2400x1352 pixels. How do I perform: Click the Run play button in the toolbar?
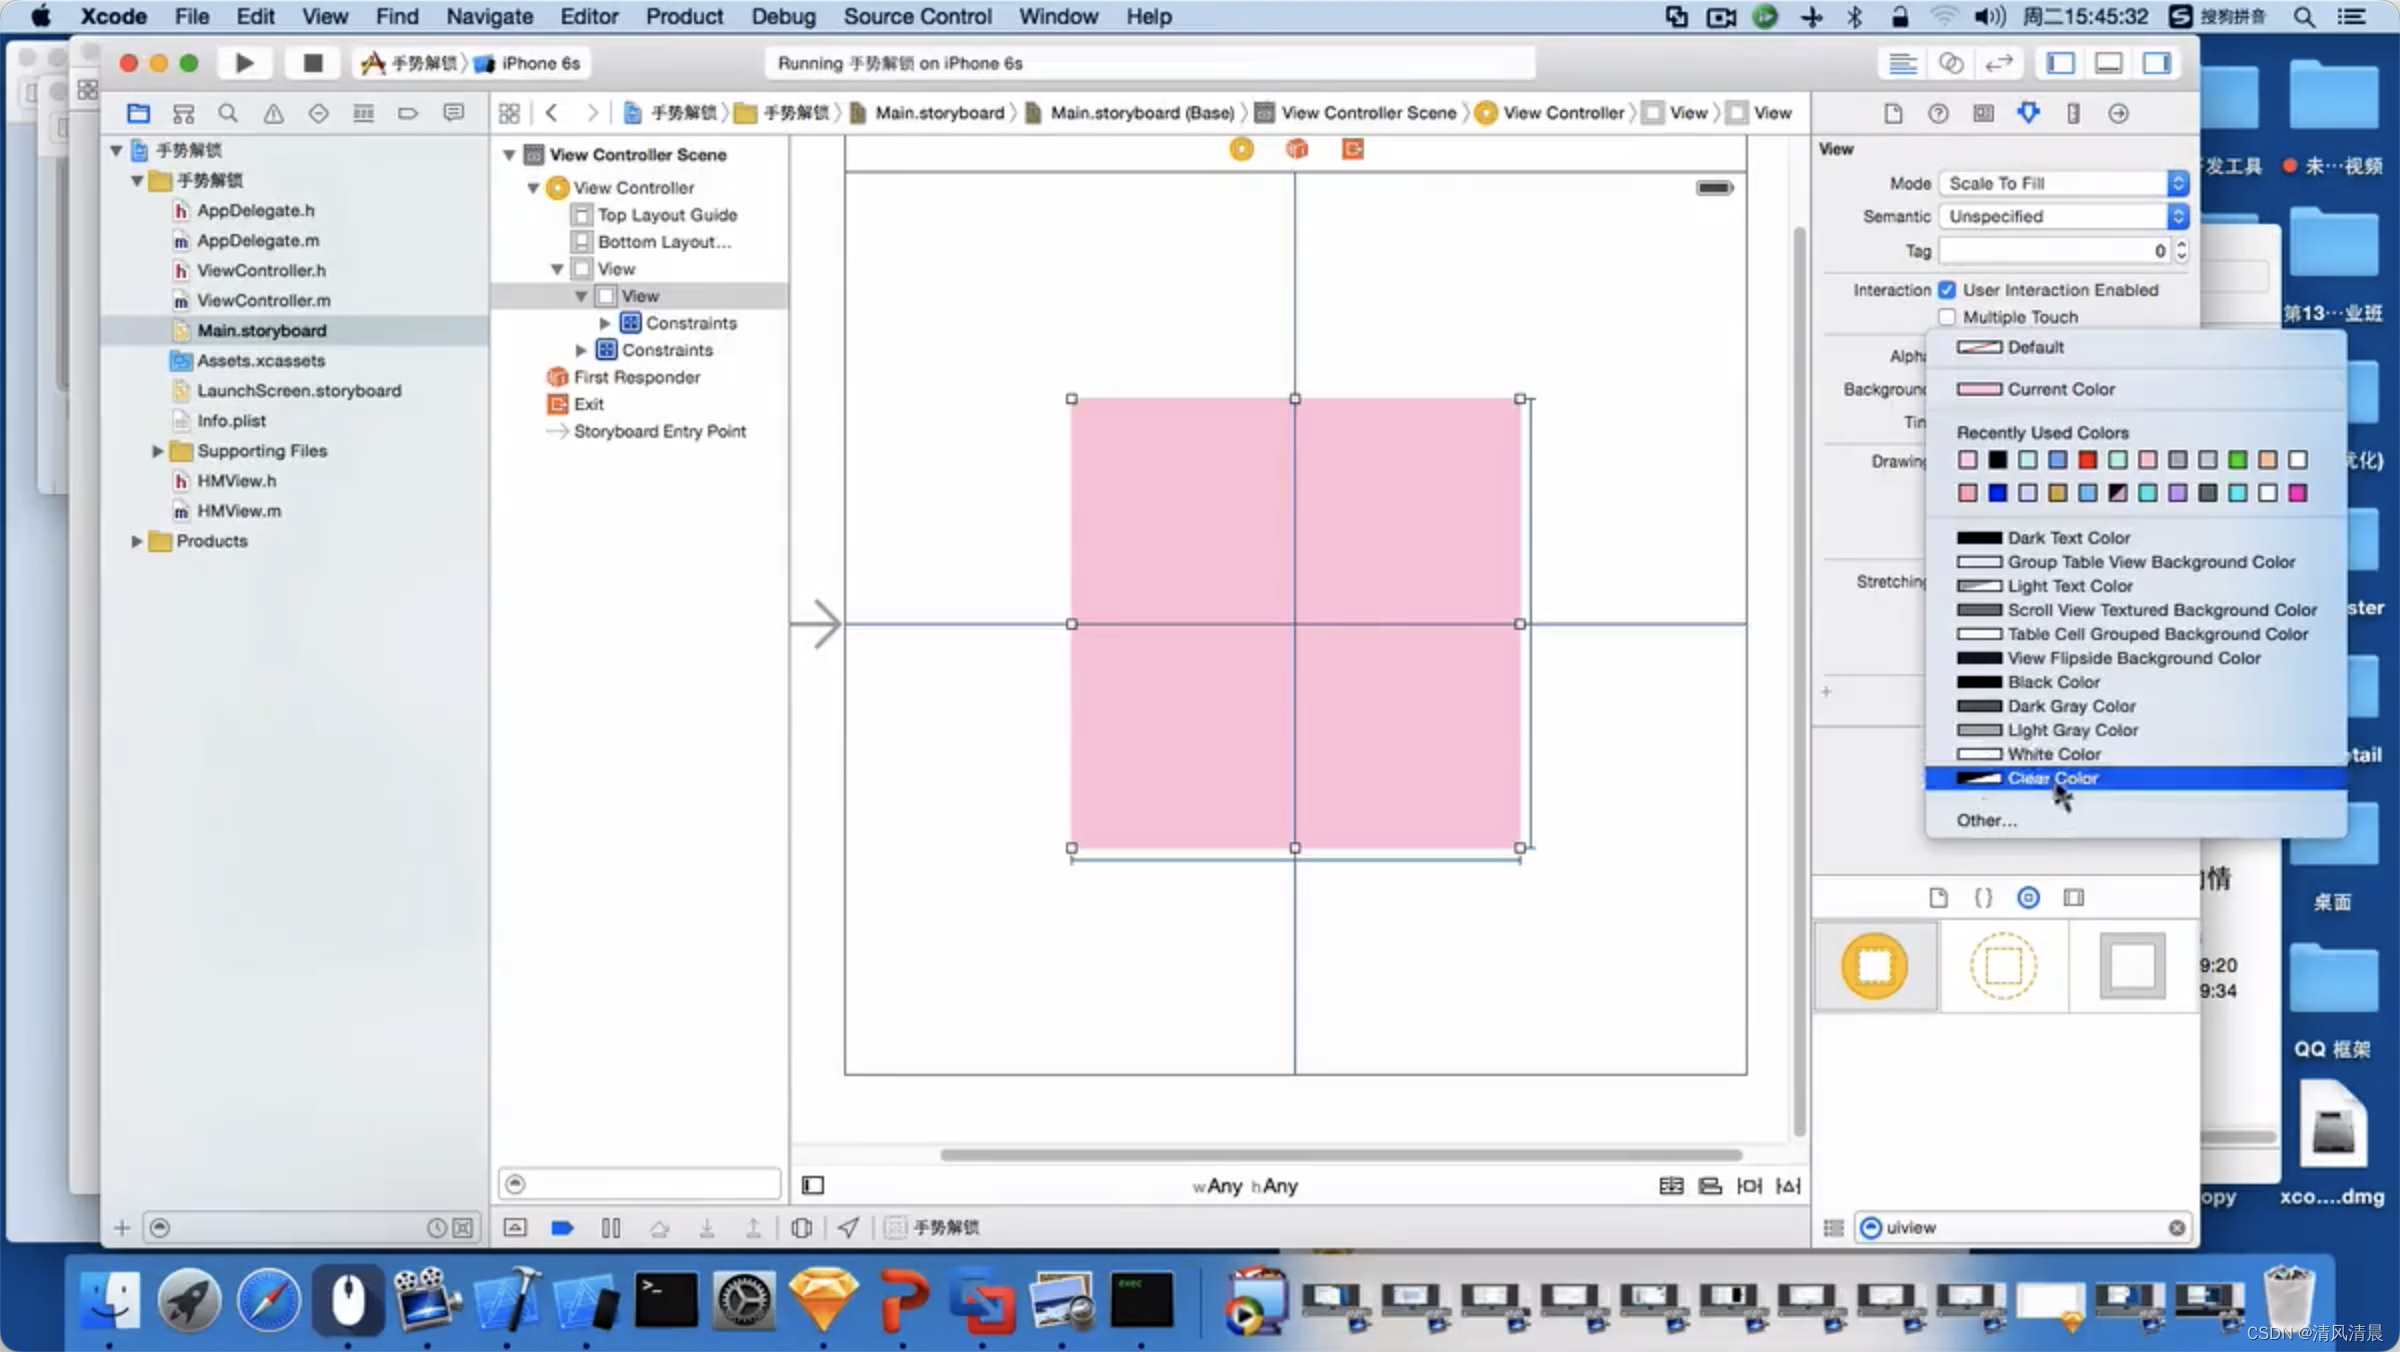click(x=244, y=63)
